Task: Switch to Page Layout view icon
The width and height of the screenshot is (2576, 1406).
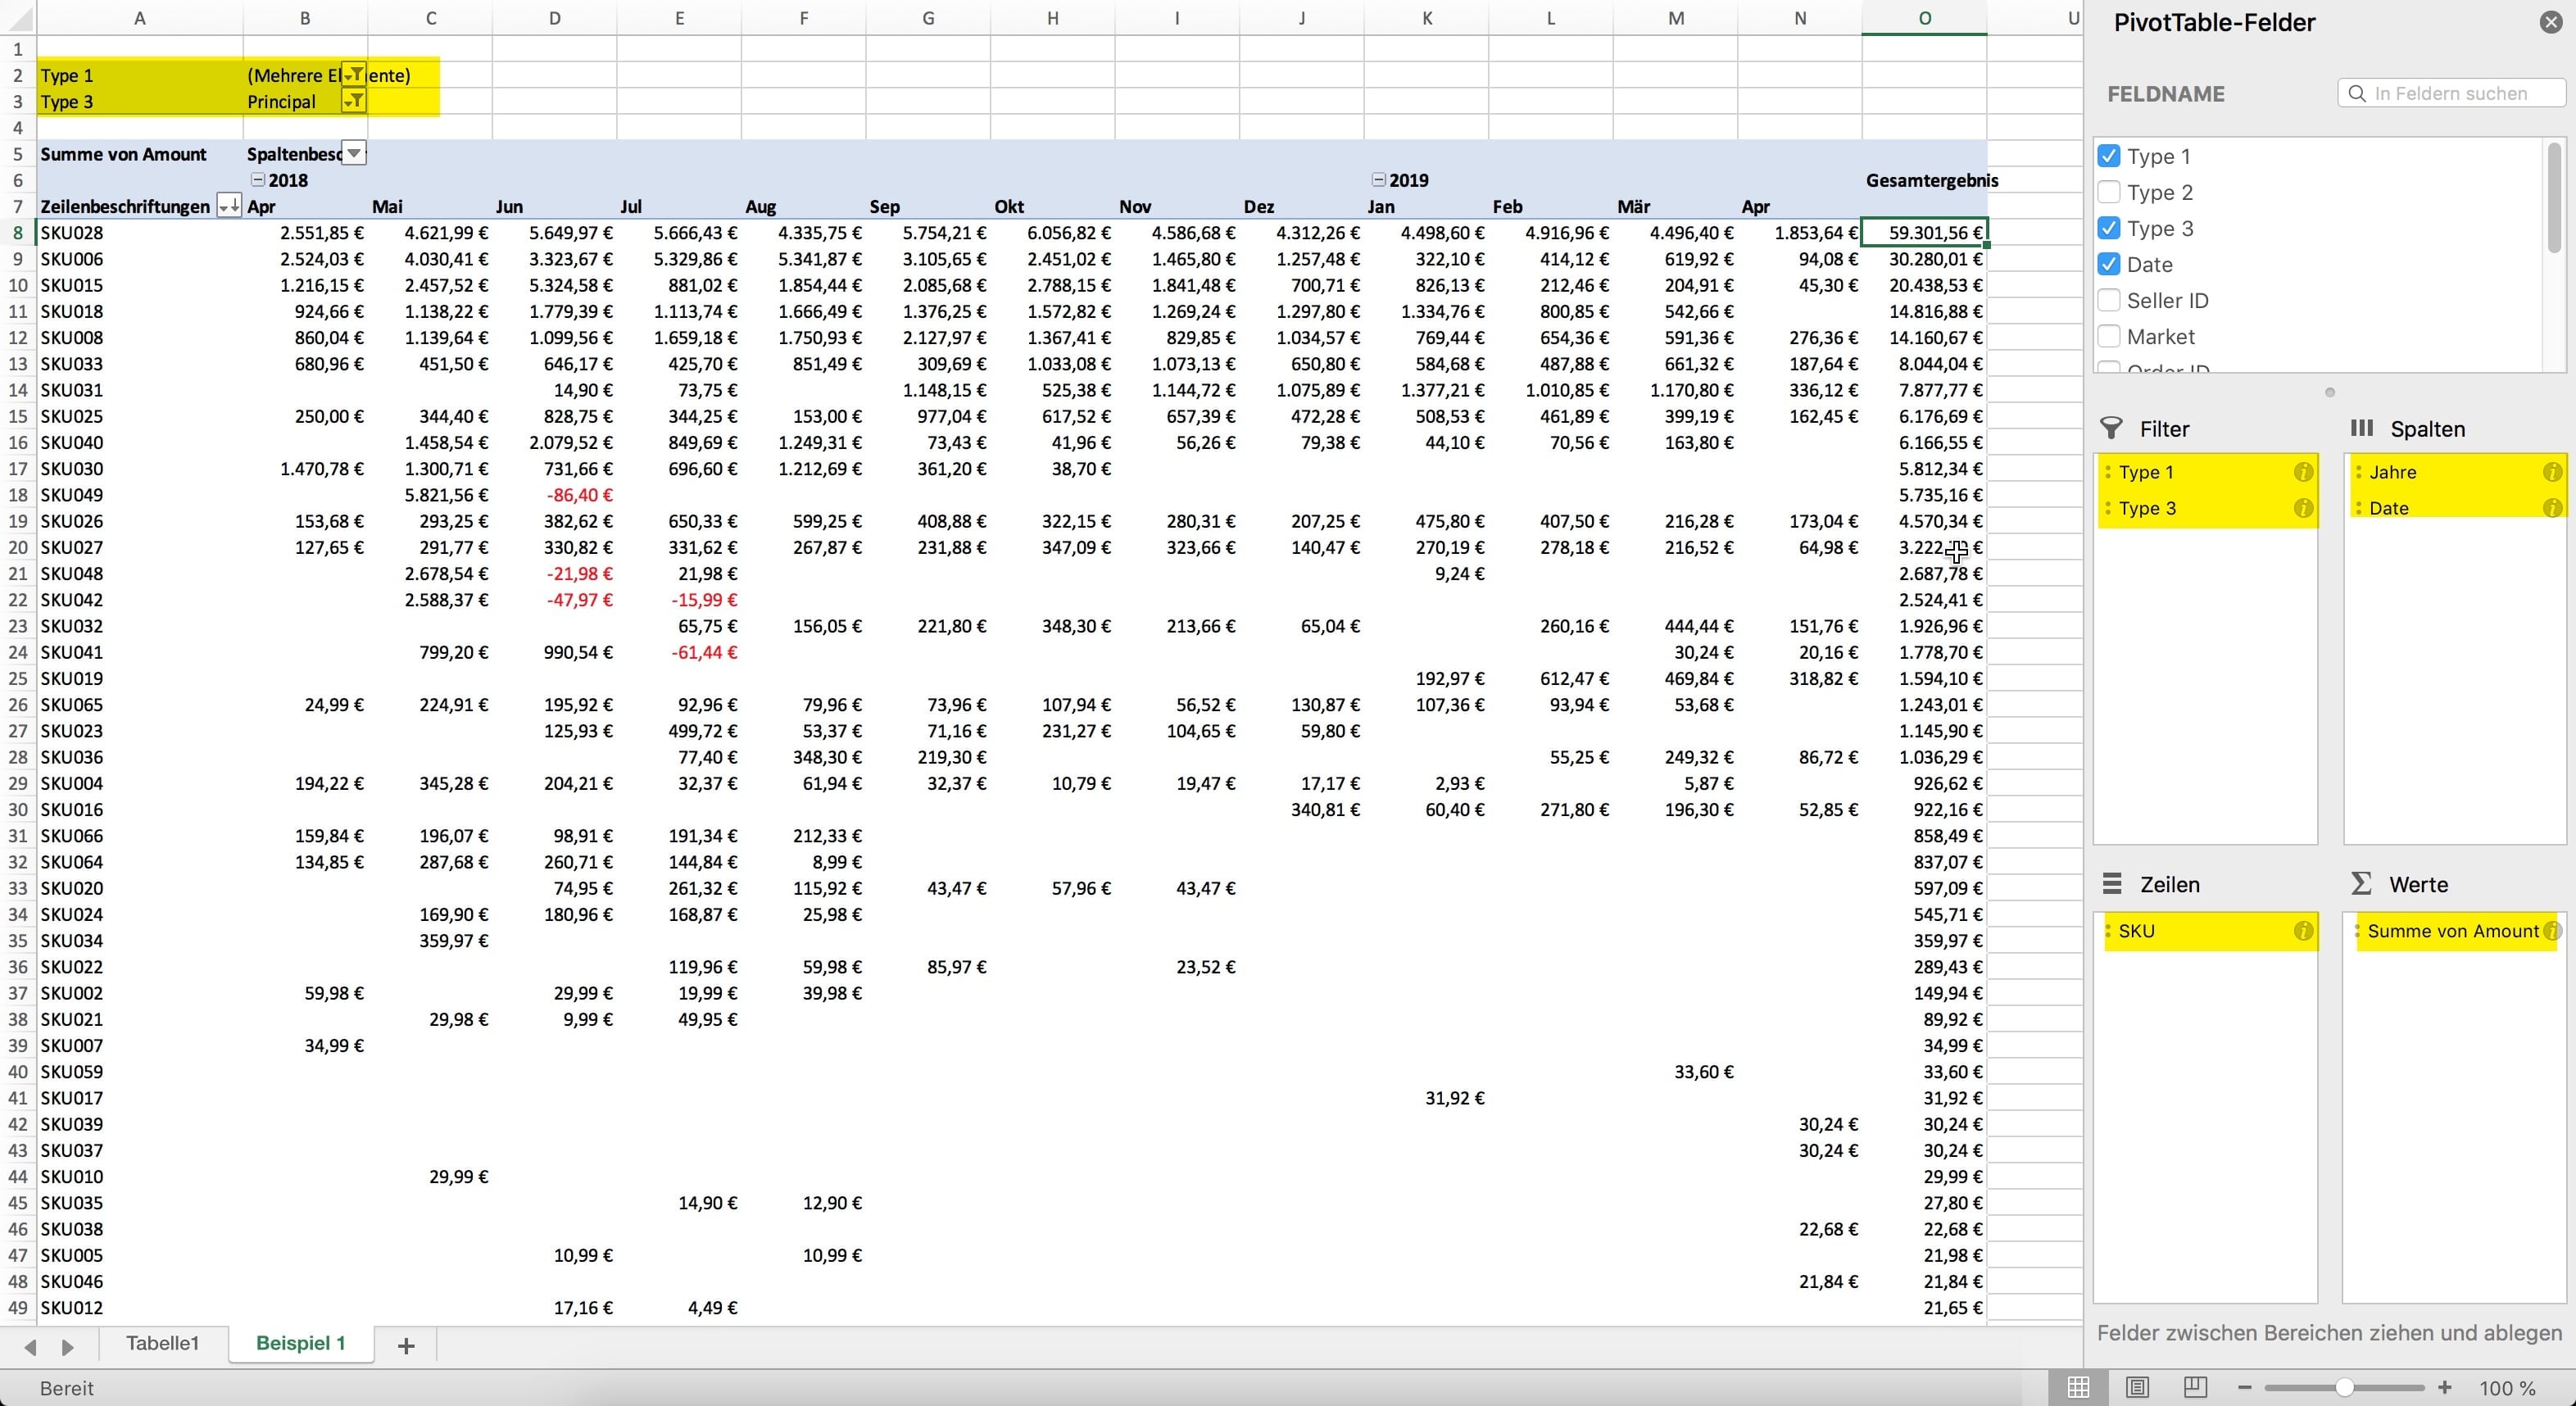Action: click(x=2137, y=1387)
